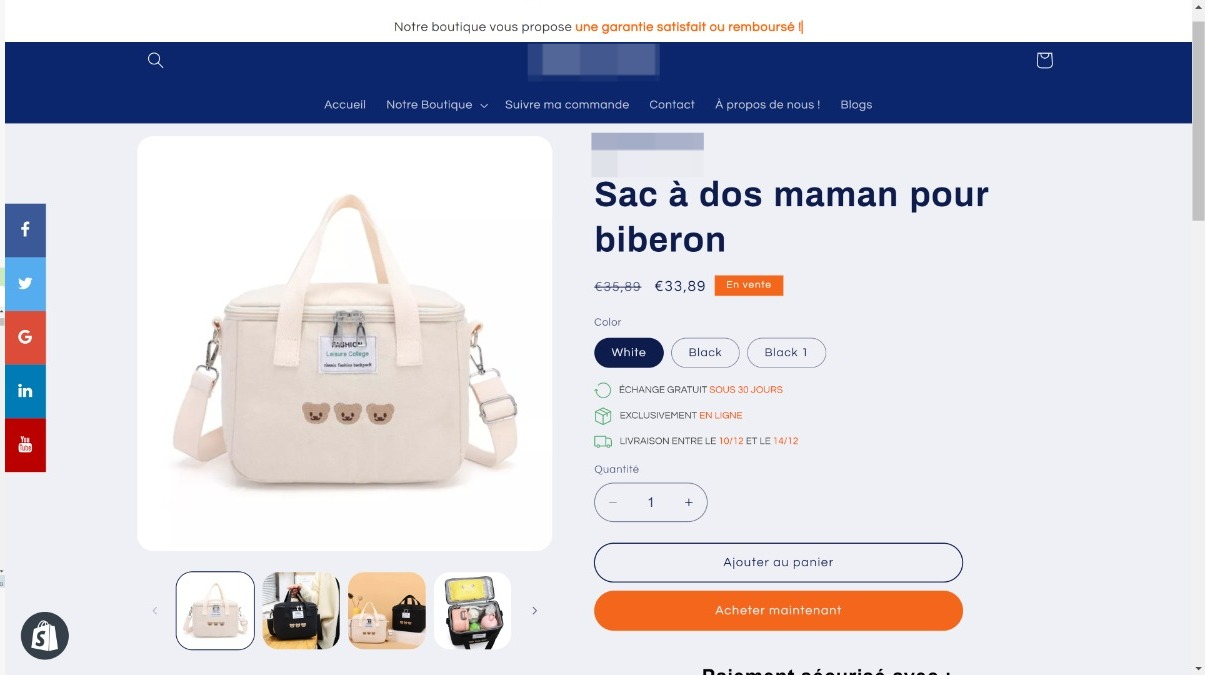Open the YouTube sidebar icon
This screenshot has height=675, width=1205.
25,445
